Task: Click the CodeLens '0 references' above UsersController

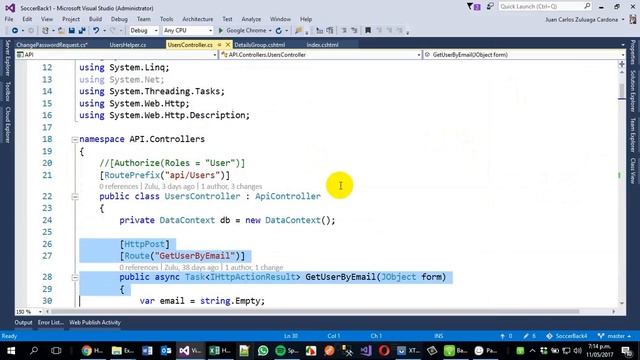Action: coord(118,187)
